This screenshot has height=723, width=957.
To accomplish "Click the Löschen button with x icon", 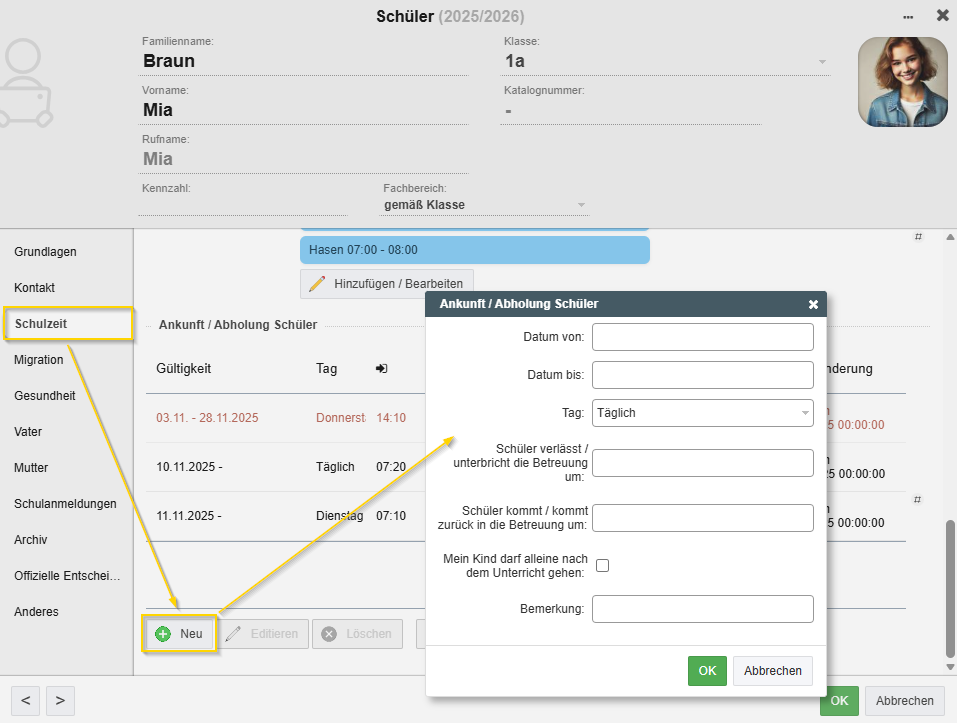I will (x=357, y=634).
